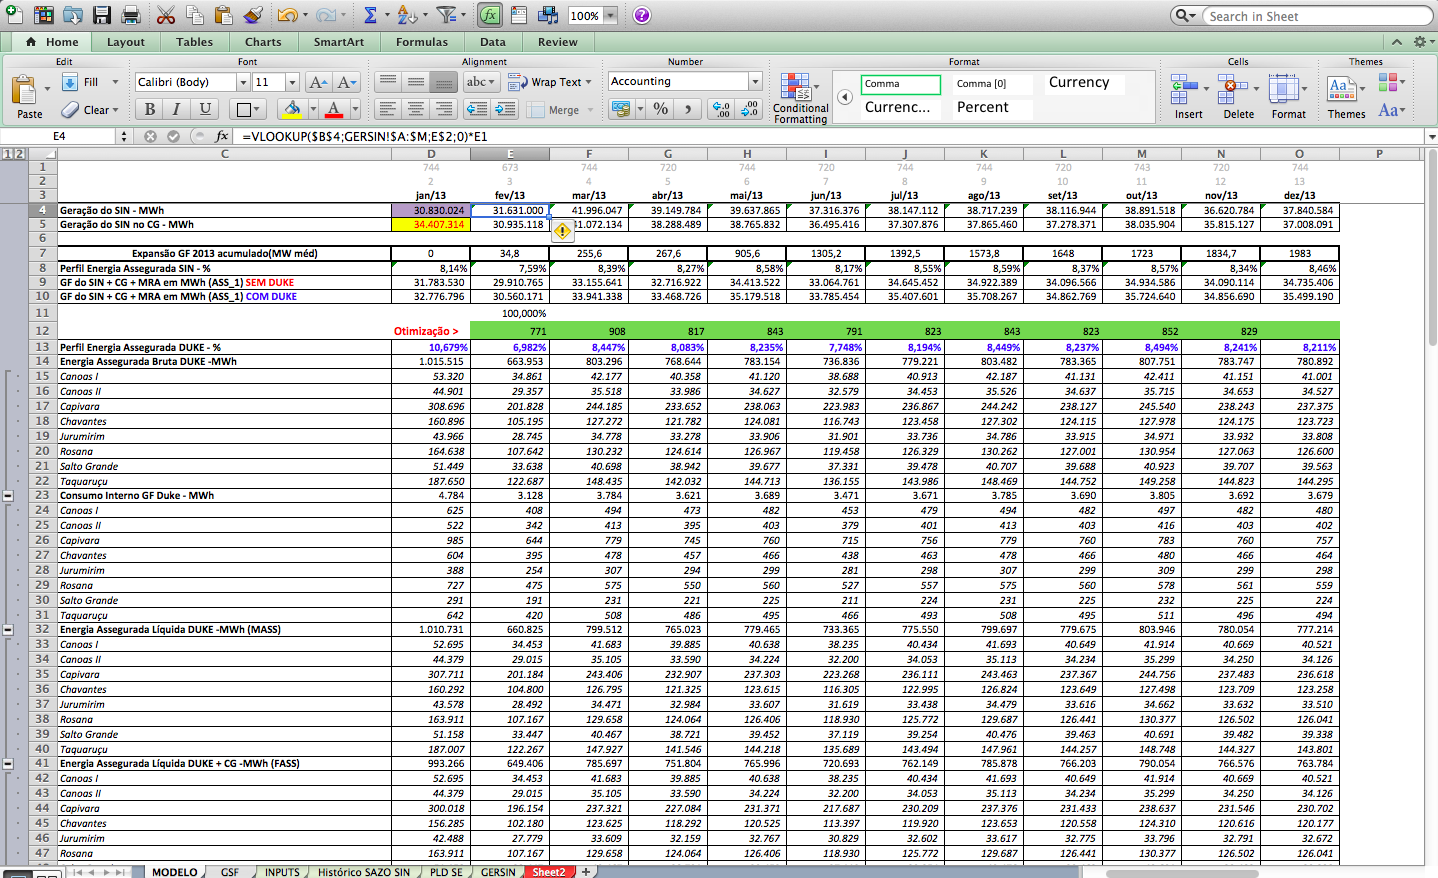The width and height of the screenshot is (1438, 878).
Task: Apply yellow fill color to the cell
Action: click(x=291, y=109)
